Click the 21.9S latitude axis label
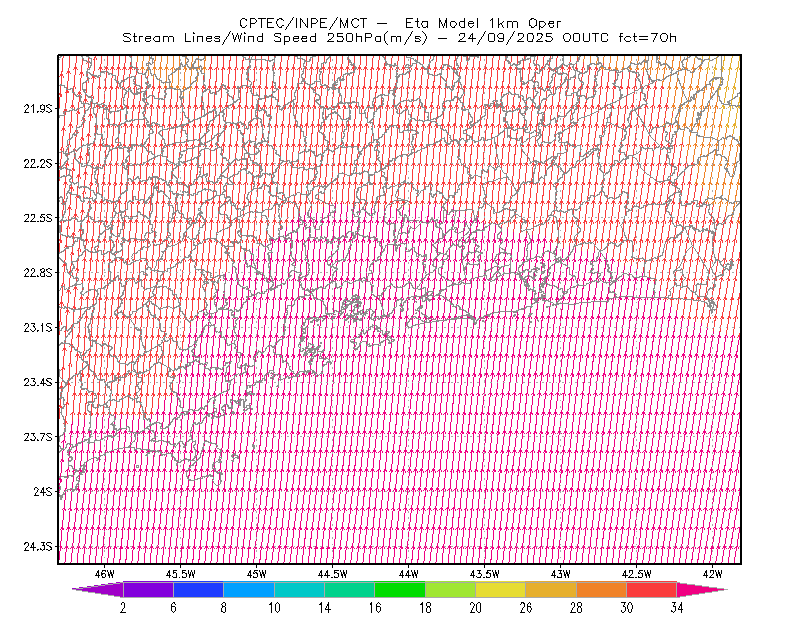 (38, 108)
